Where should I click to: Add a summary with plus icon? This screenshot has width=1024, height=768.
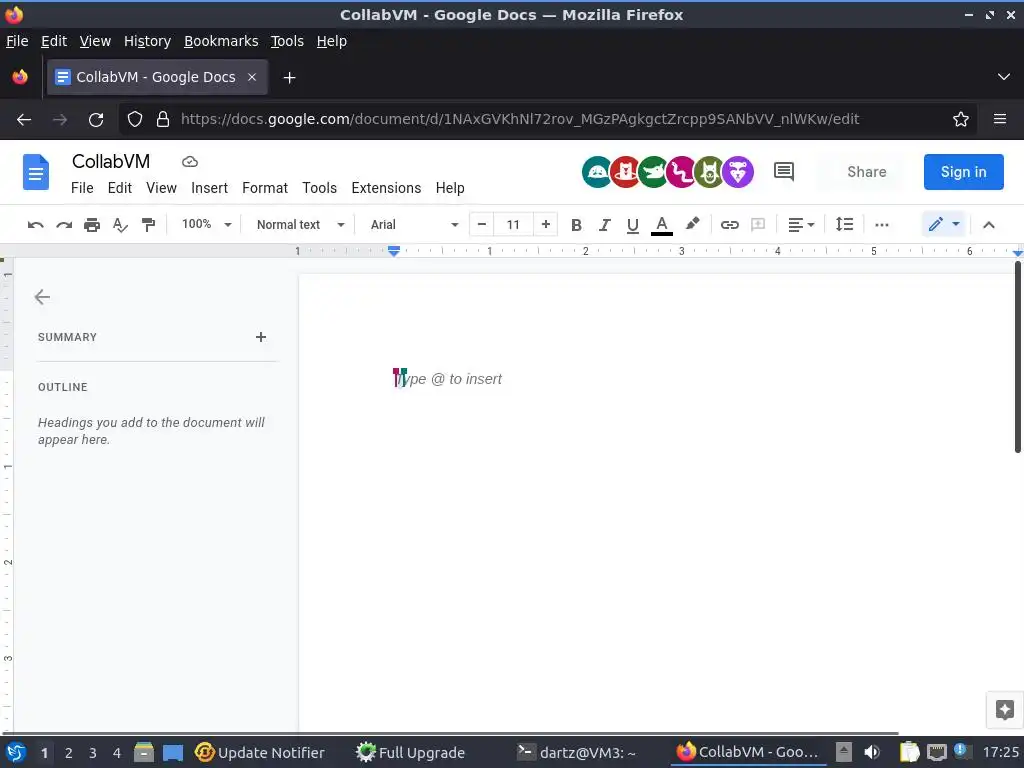tap(261, 337)
